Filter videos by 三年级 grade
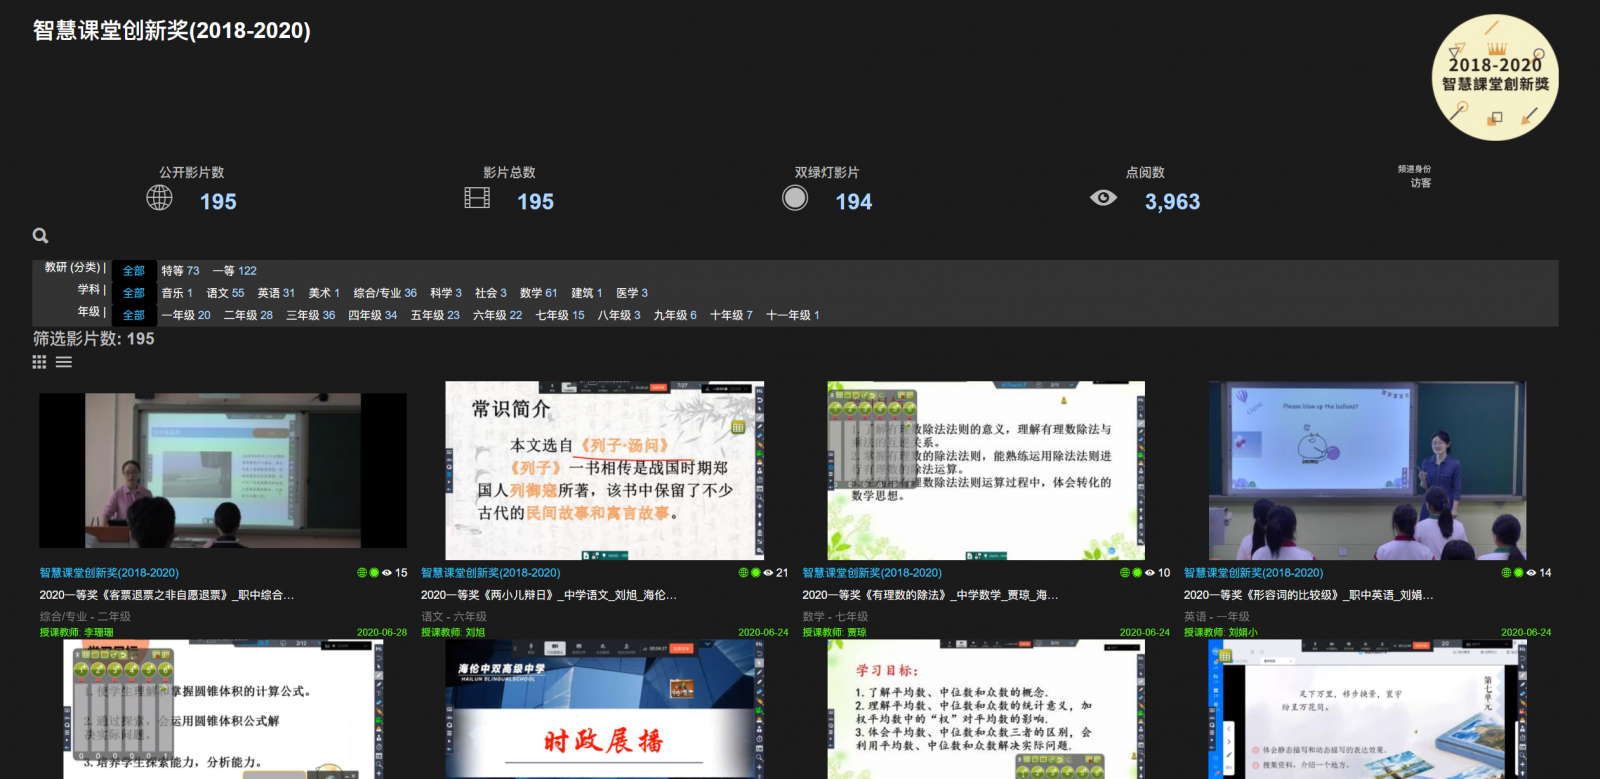The height and width of the screenshot is (779, 1600). (310, 315)
